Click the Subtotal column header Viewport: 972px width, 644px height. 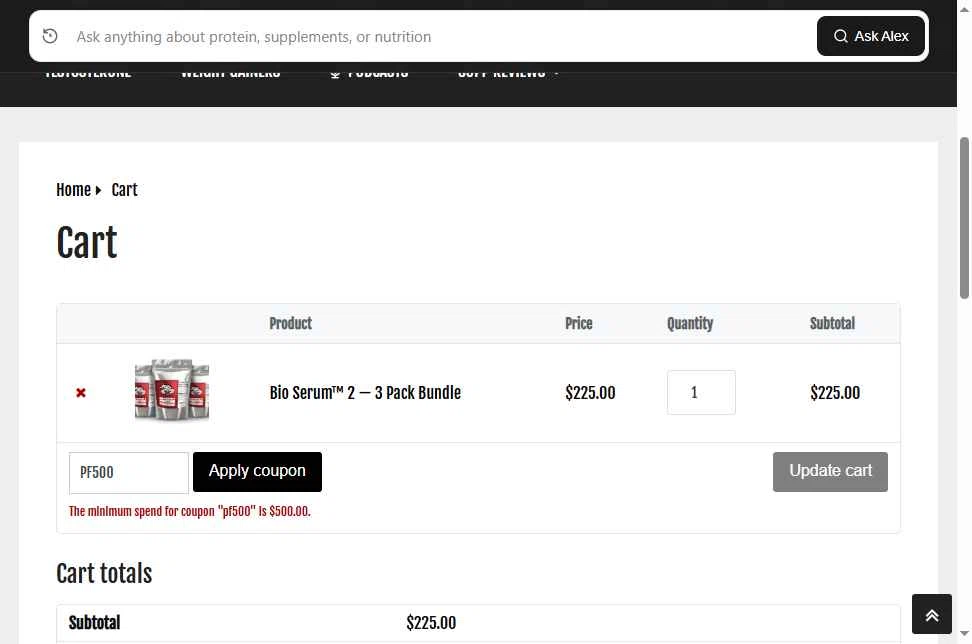pyautogui.click(x=832, y=324)
